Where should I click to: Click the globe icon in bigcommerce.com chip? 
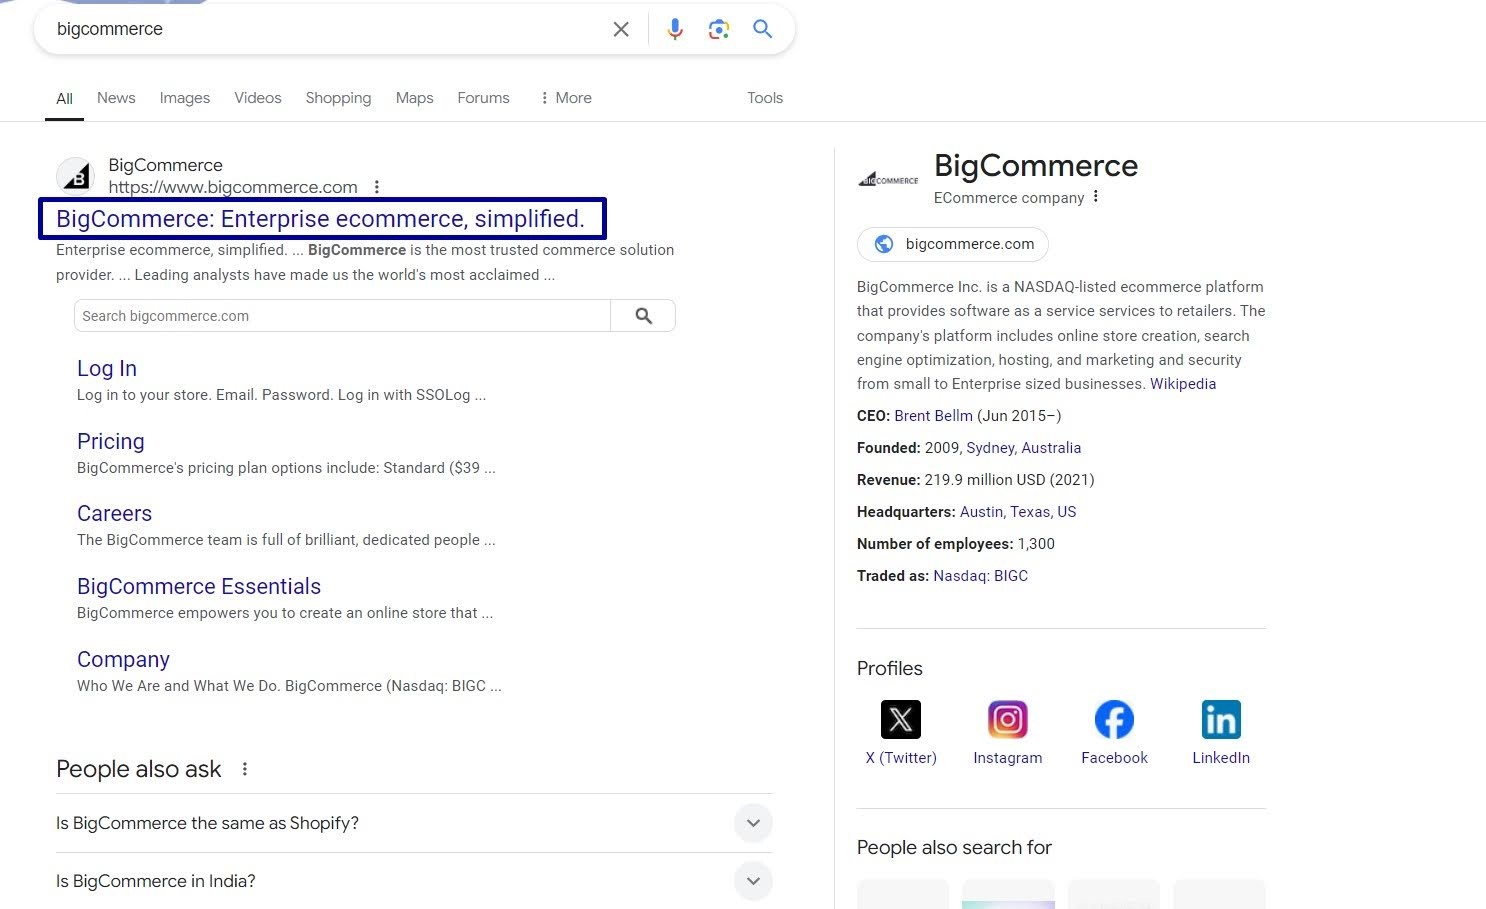[x=884, y=244]
